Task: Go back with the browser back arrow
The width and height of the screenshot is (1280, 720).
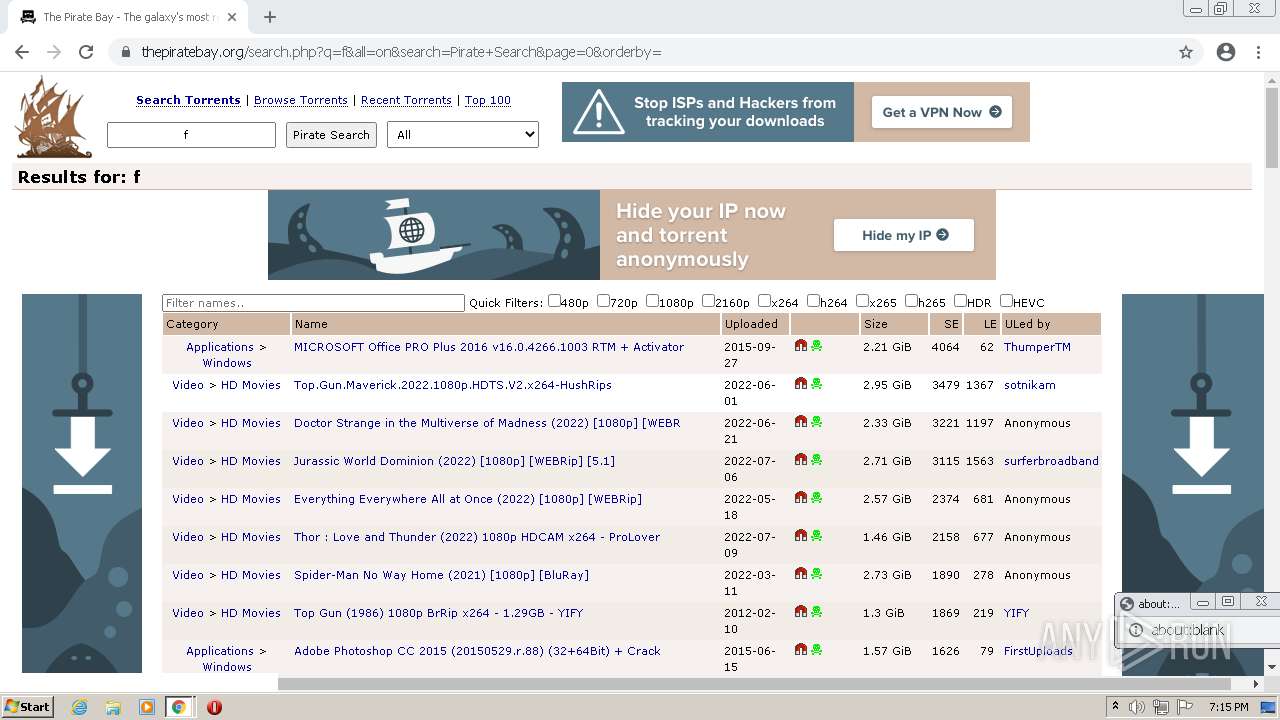Action: pos(22,52)
